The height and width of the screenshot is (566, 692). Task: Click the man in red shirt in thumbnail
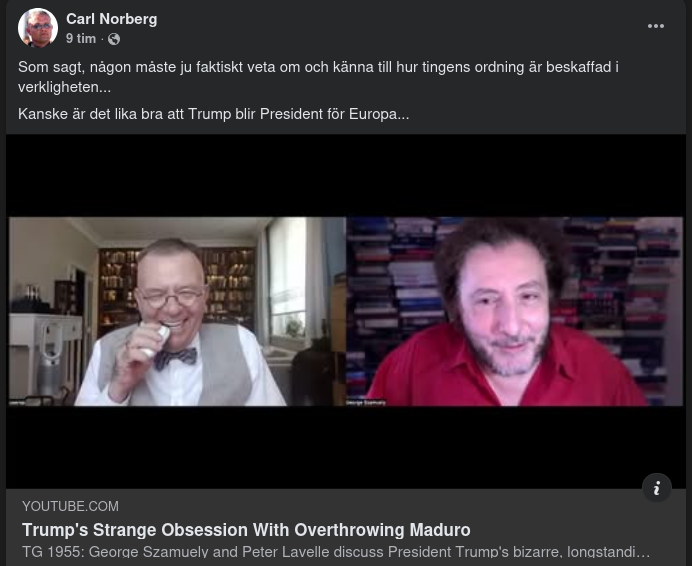click(x=508, y=318)
